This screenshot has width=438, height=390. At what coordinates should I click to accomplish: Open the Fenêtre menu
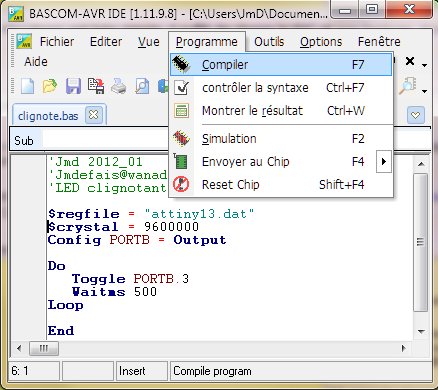pyautogui.click(x=379, y=42)
